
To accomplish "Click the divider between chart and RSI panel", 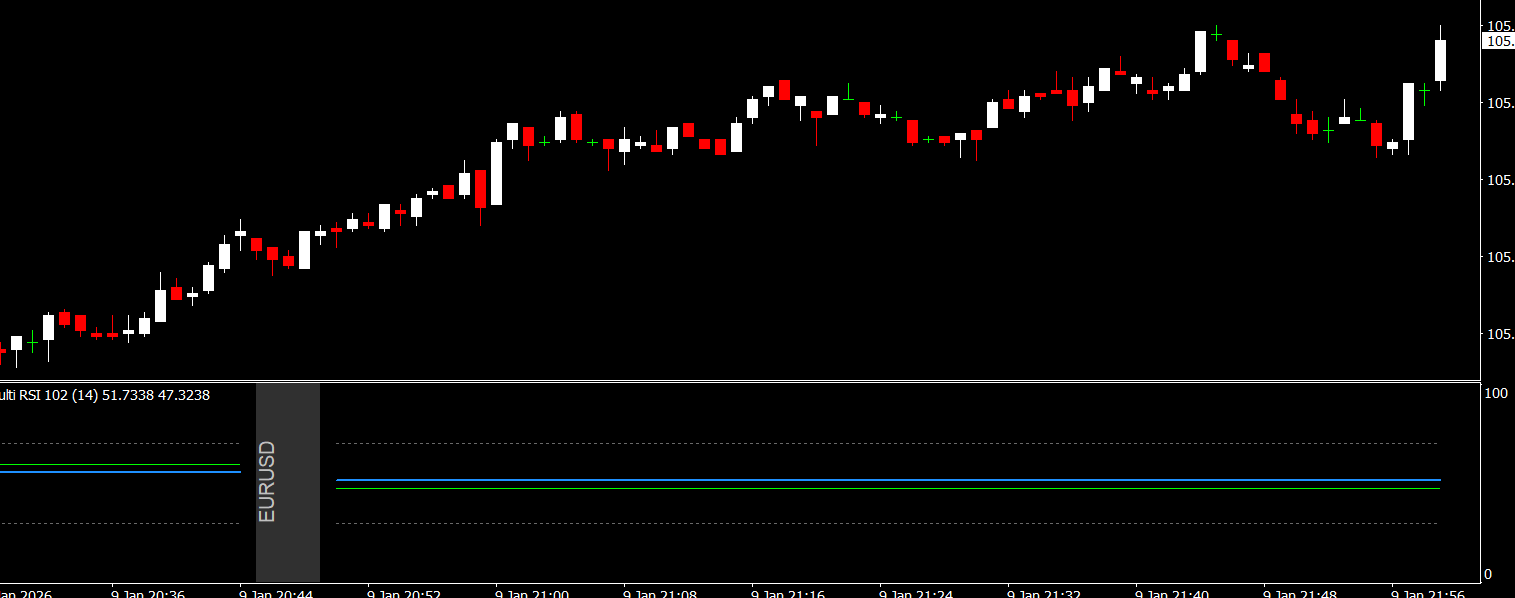I will point(740,381).
